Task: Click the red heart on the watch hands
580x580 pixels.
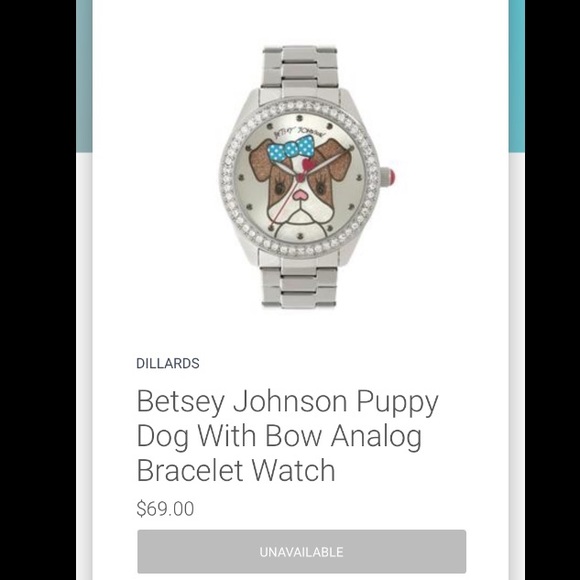Action: pyautogui.click(x=307, y=164)
